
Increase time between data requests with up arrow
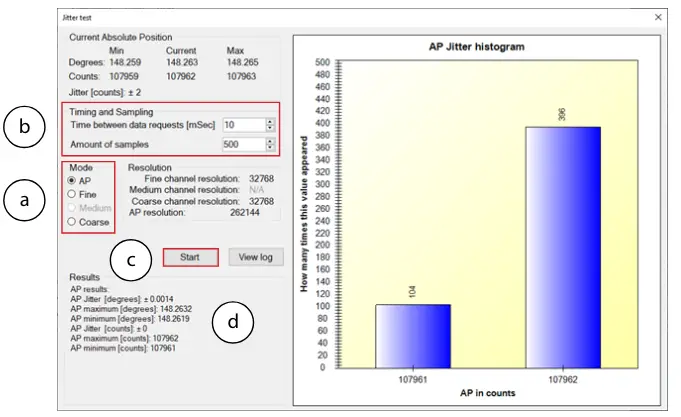click(270, 121)
